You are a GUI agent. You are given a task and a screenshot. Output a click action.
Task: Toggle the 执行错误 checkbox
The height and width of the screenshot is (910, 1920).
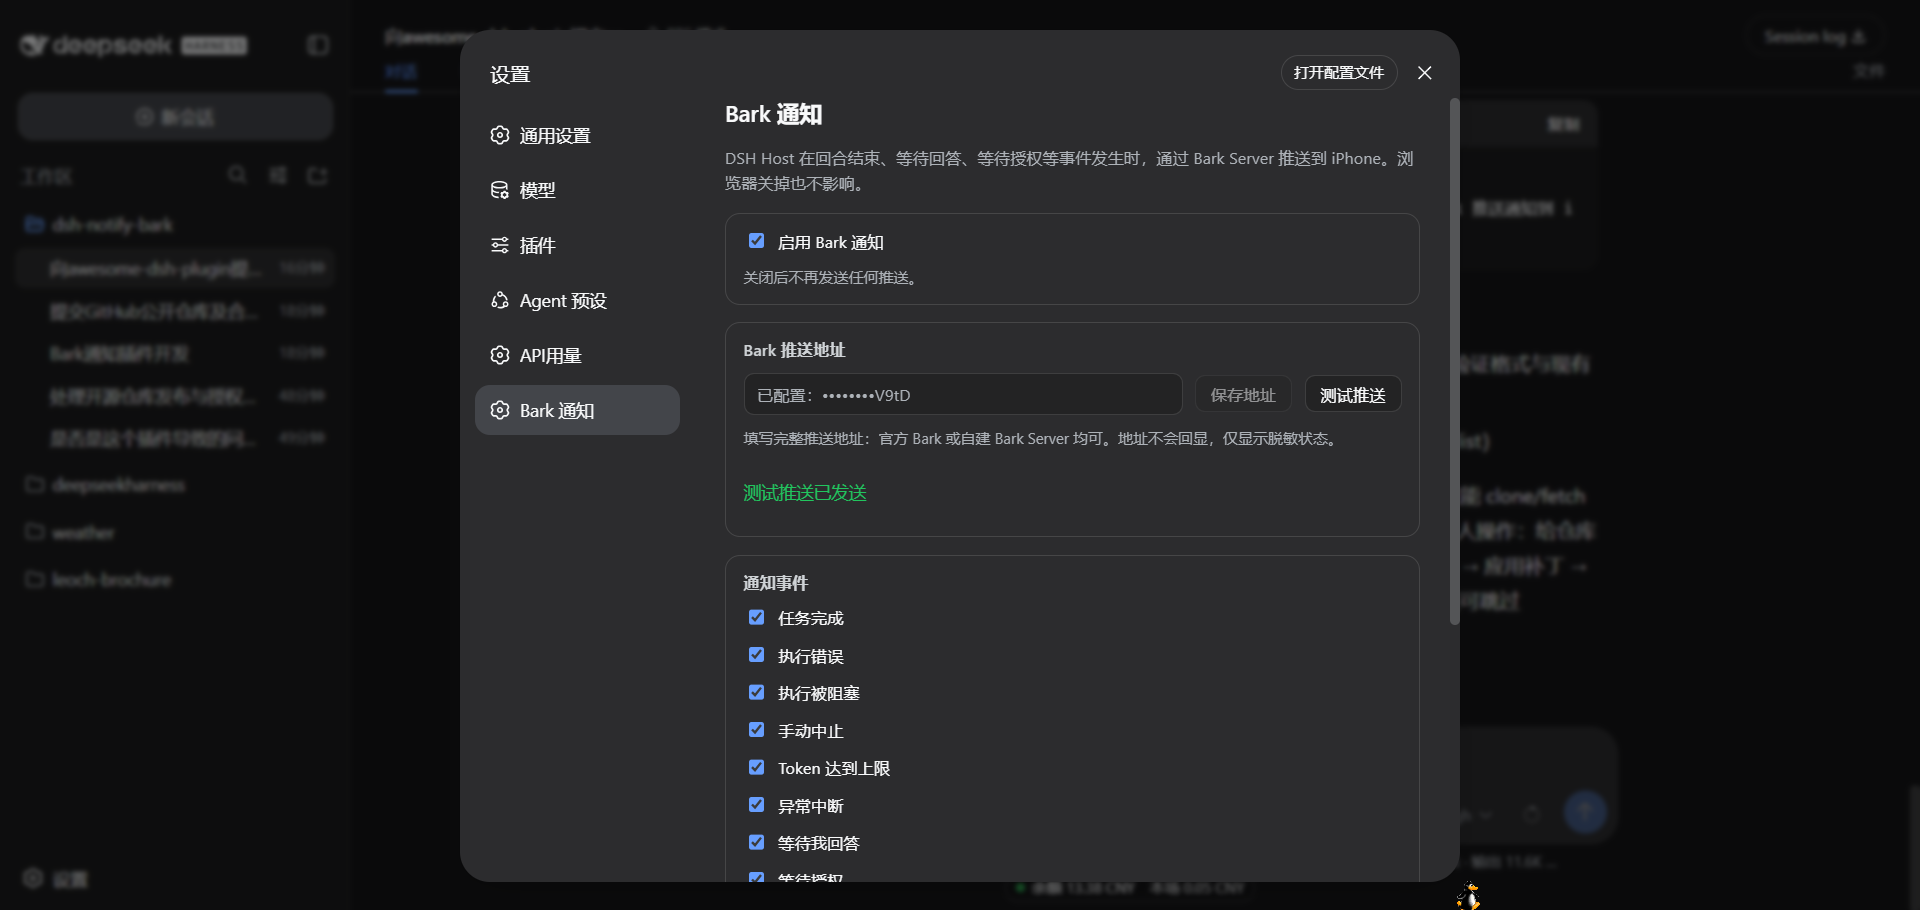point(757,655)
